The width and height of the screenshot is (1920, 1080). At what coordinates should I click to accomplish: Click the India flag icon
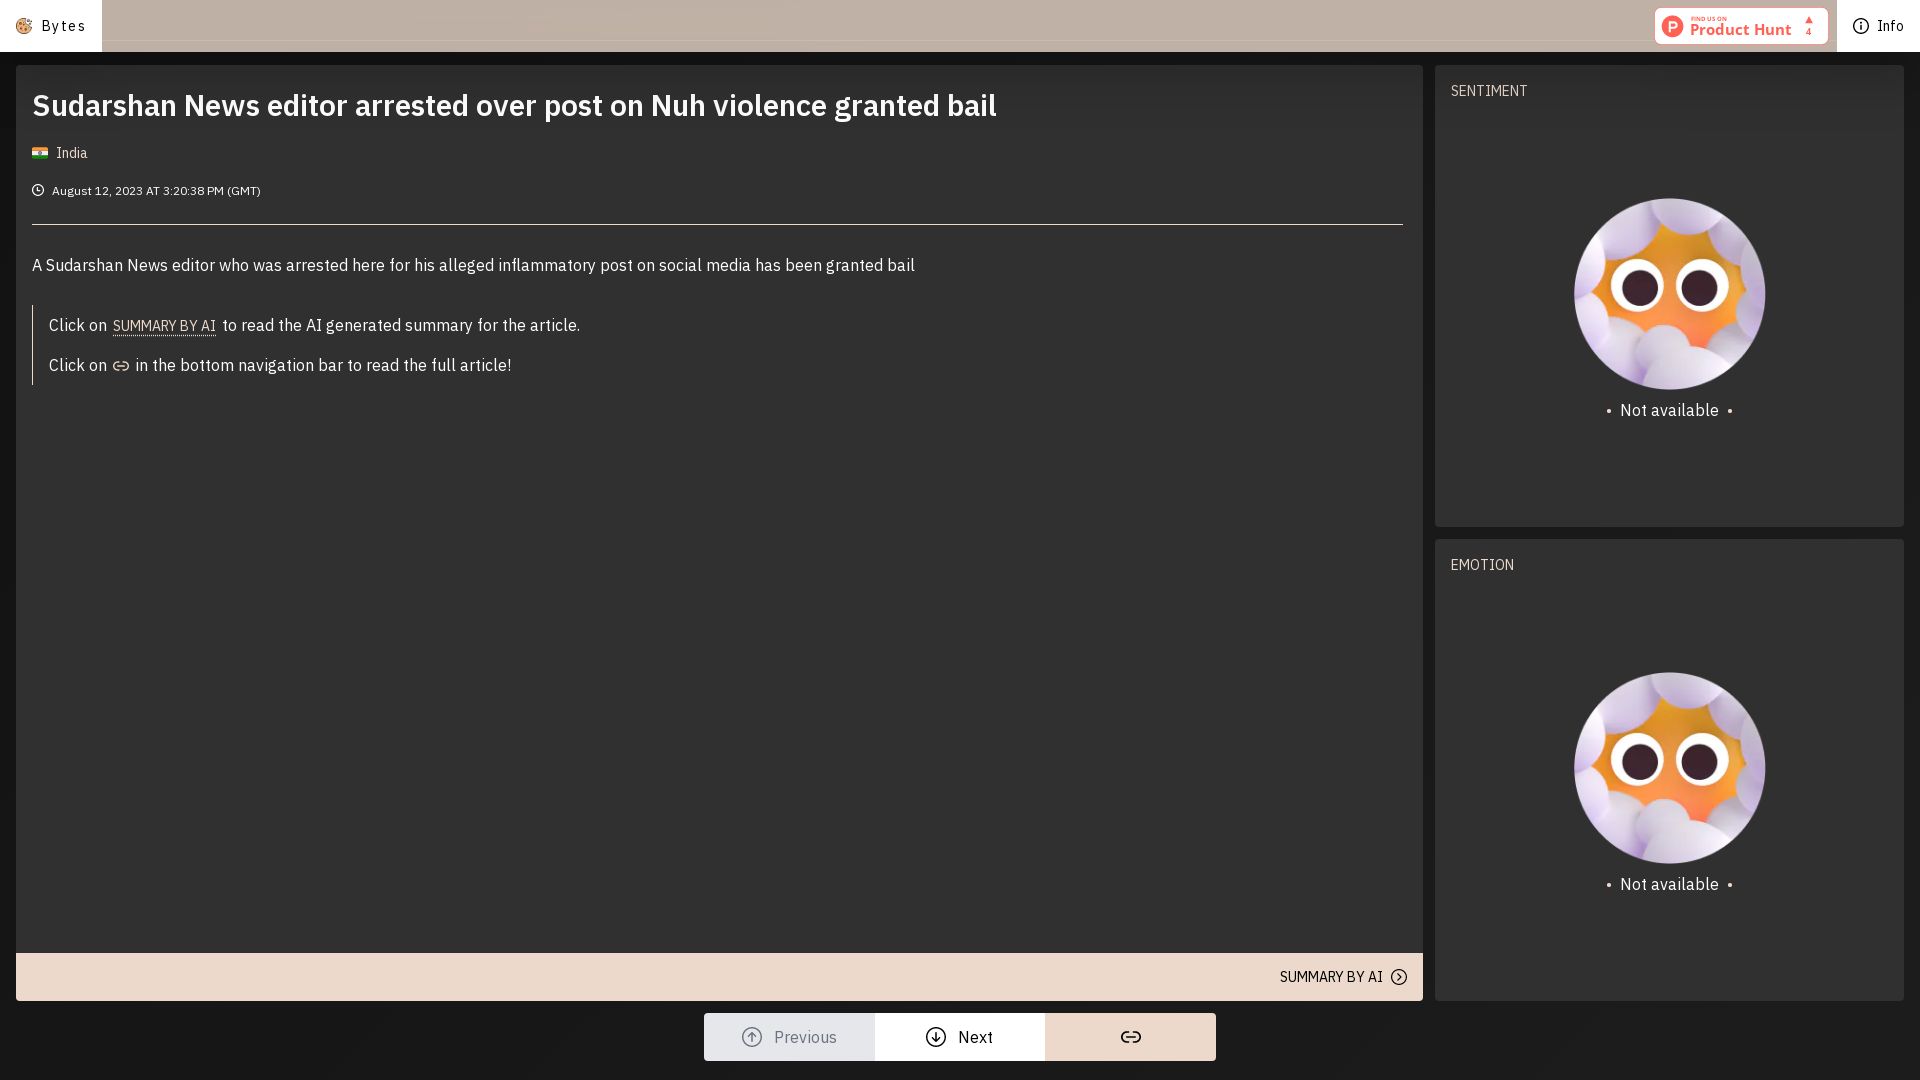(x=40, y=153)
